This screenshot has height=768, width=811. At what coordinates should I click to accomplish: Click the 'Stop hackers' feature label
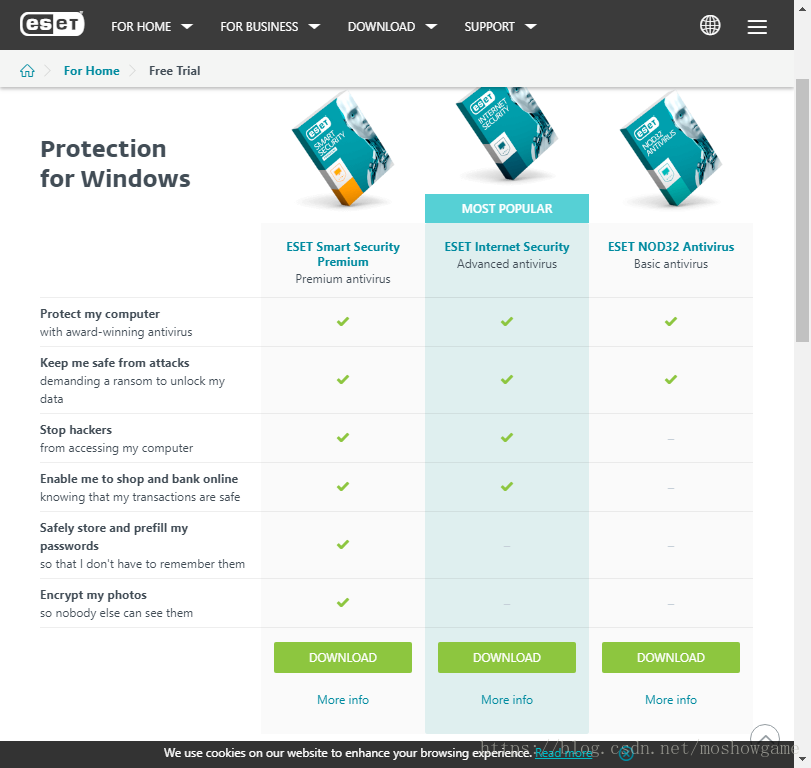click(x=76, y=430)
